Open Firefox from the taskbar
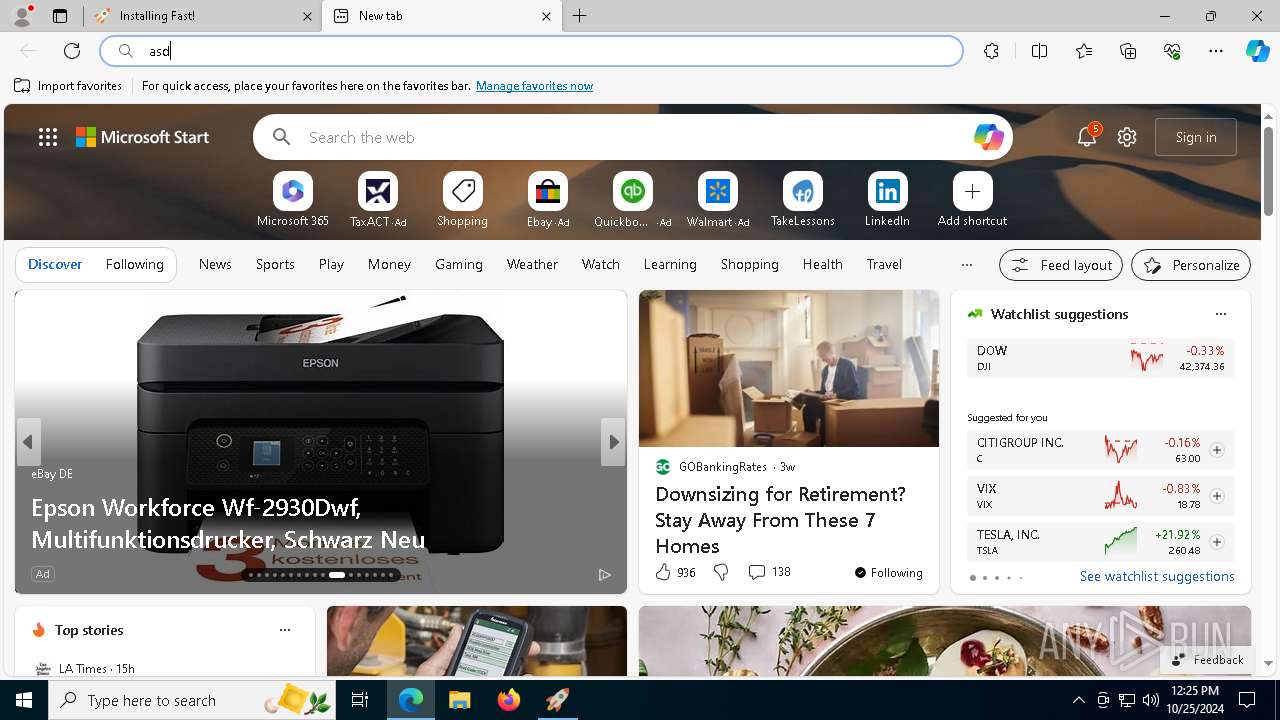 coord(509,700)
